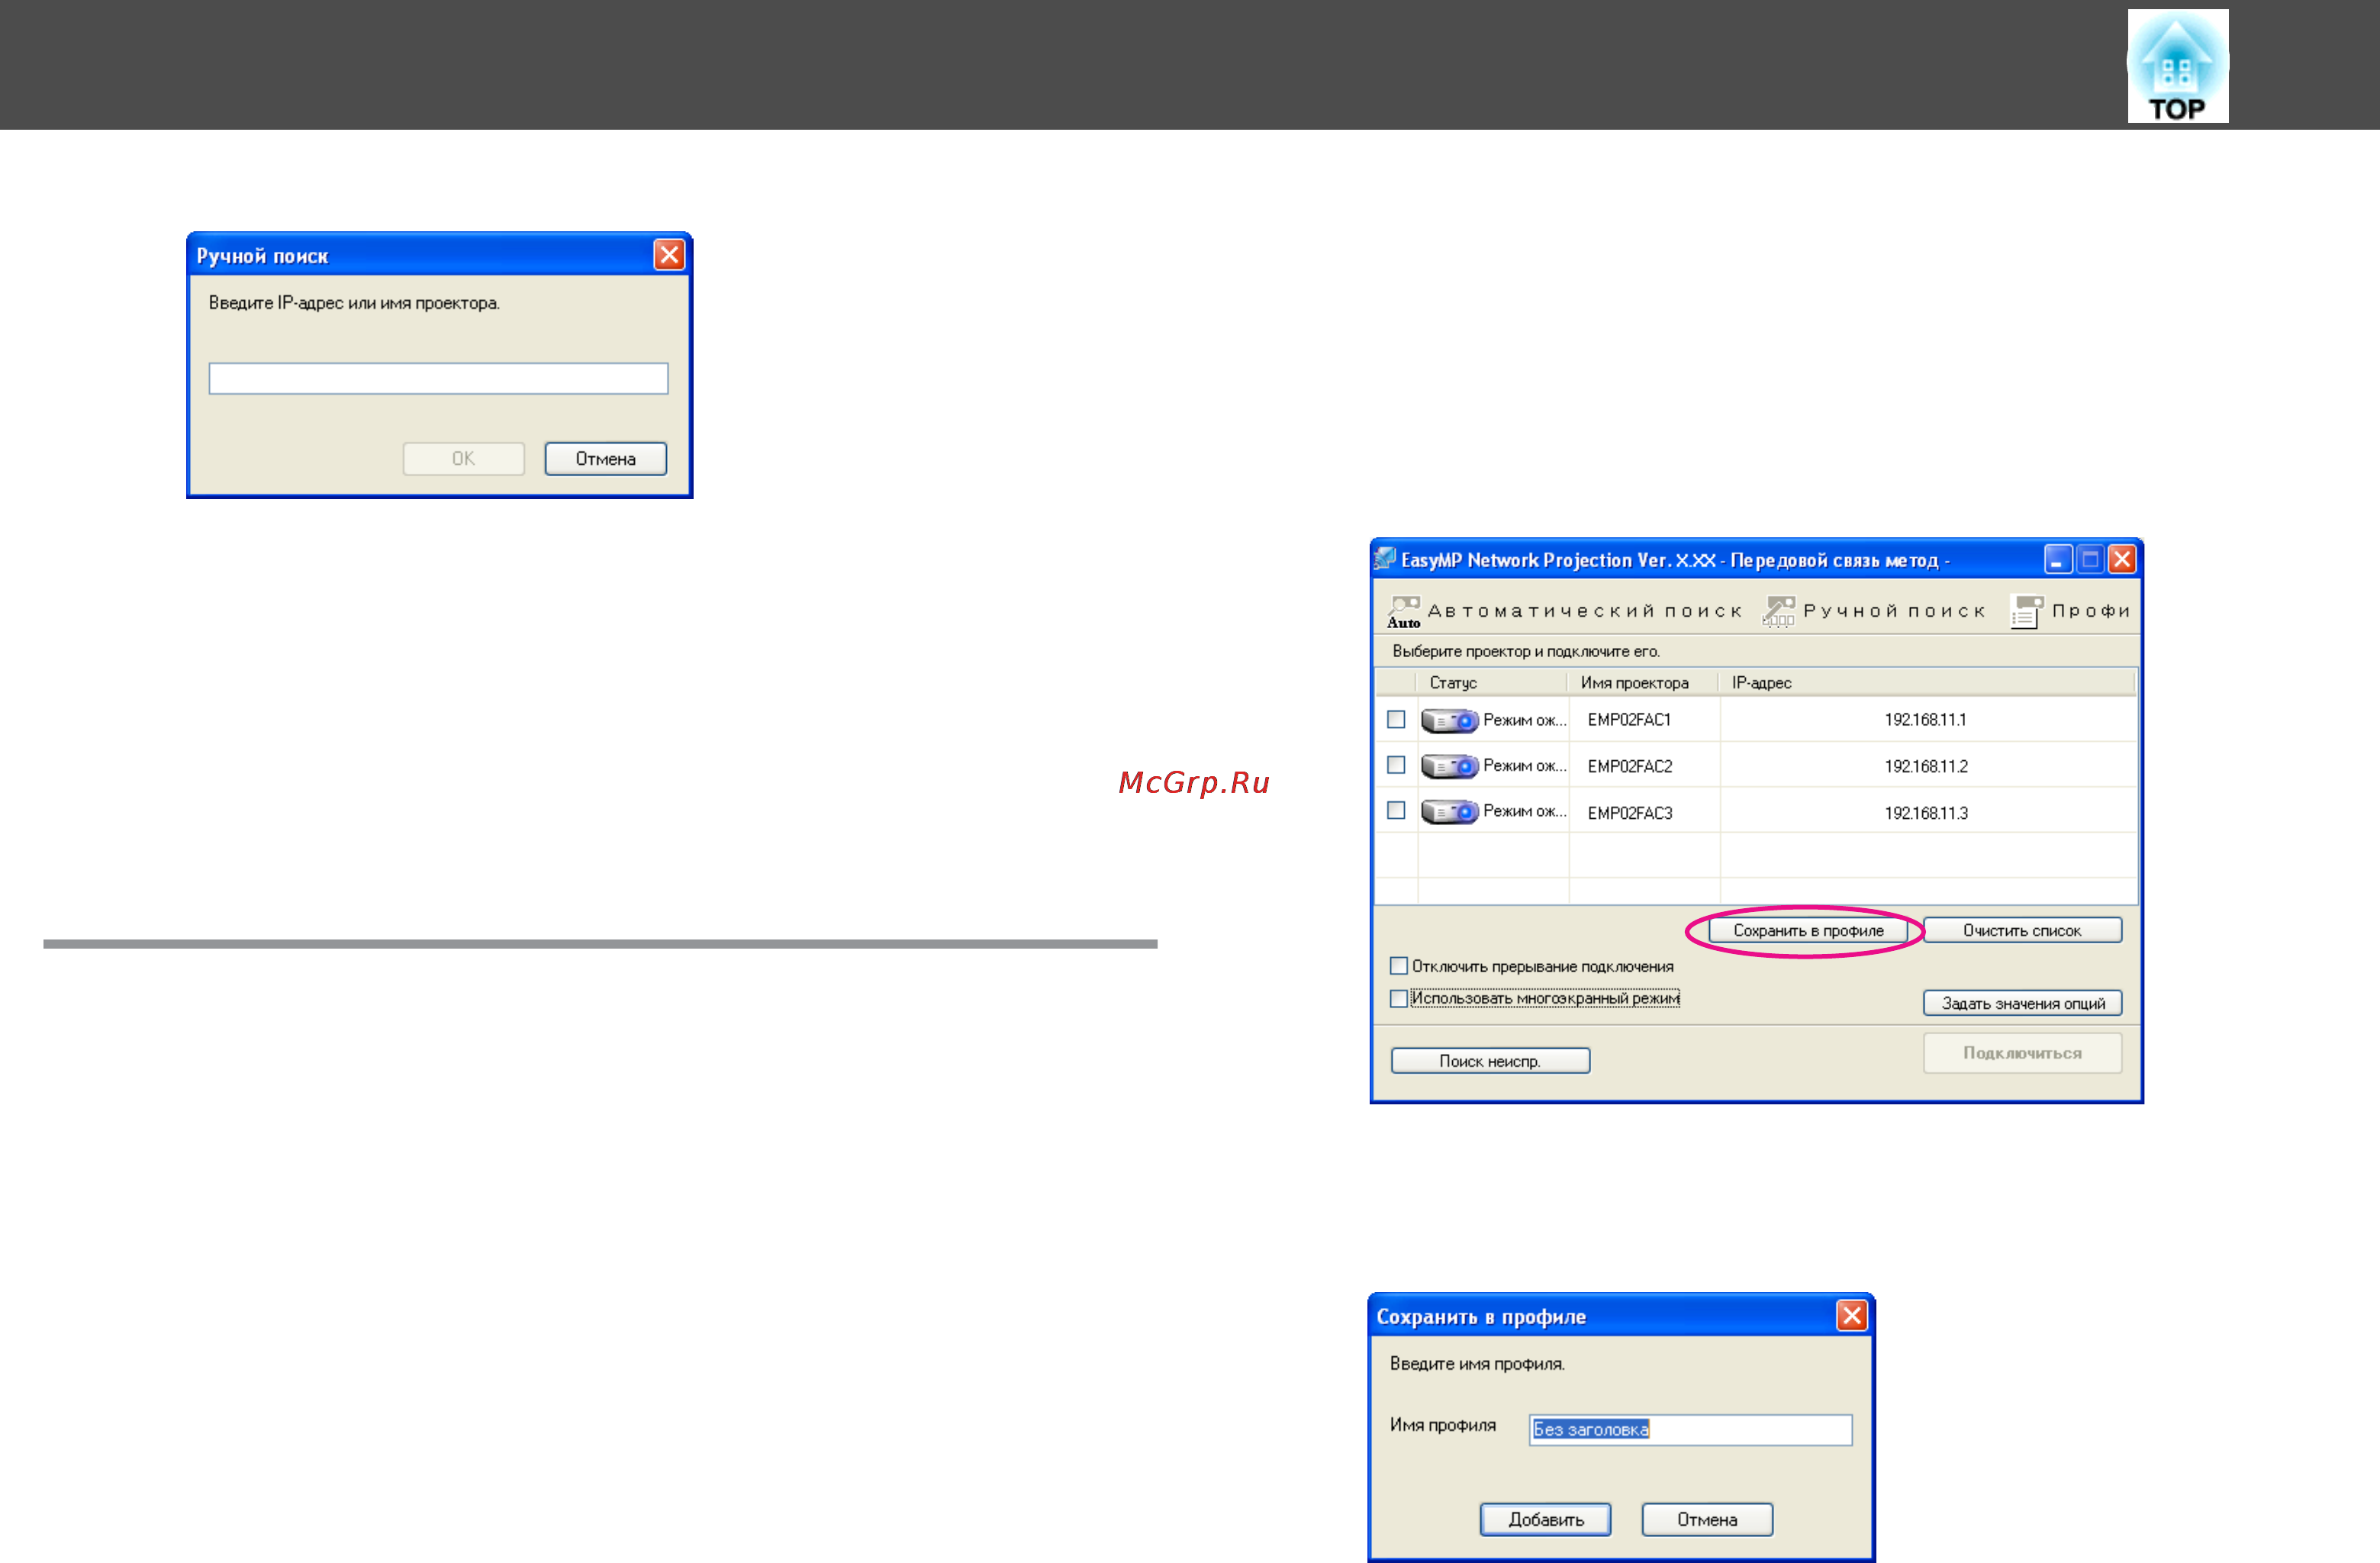Select the EMP02FAC3 projector name
The image size is (2380, 1563).
pos(1629,812)
